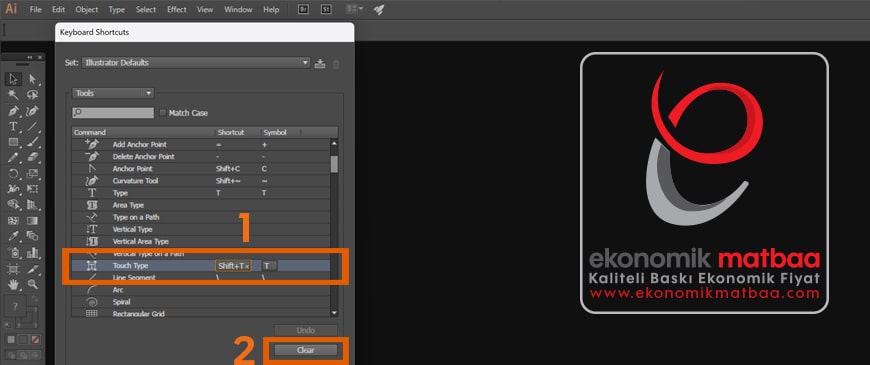Open the Set Illustrator Defaults dropdown
Viewport: 870px width, 365px height.
pos(196,63)
